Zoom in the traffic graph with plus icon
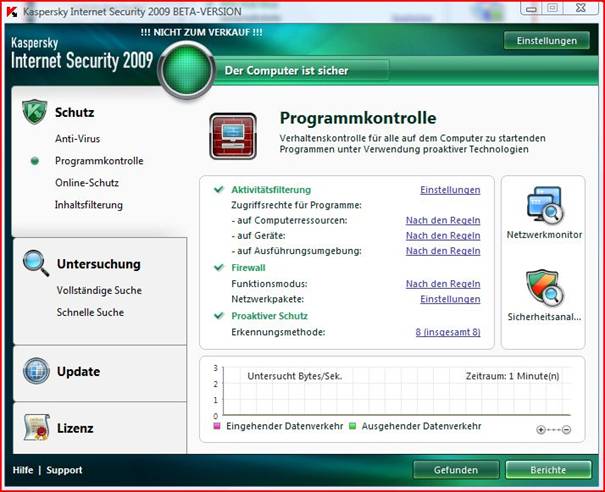 coord(541,429)
